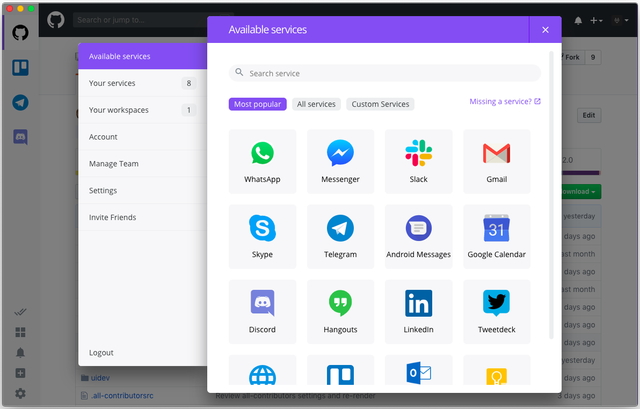
Task: Select the yellow lightbulb Keep tile
Action: click(497, 370)
